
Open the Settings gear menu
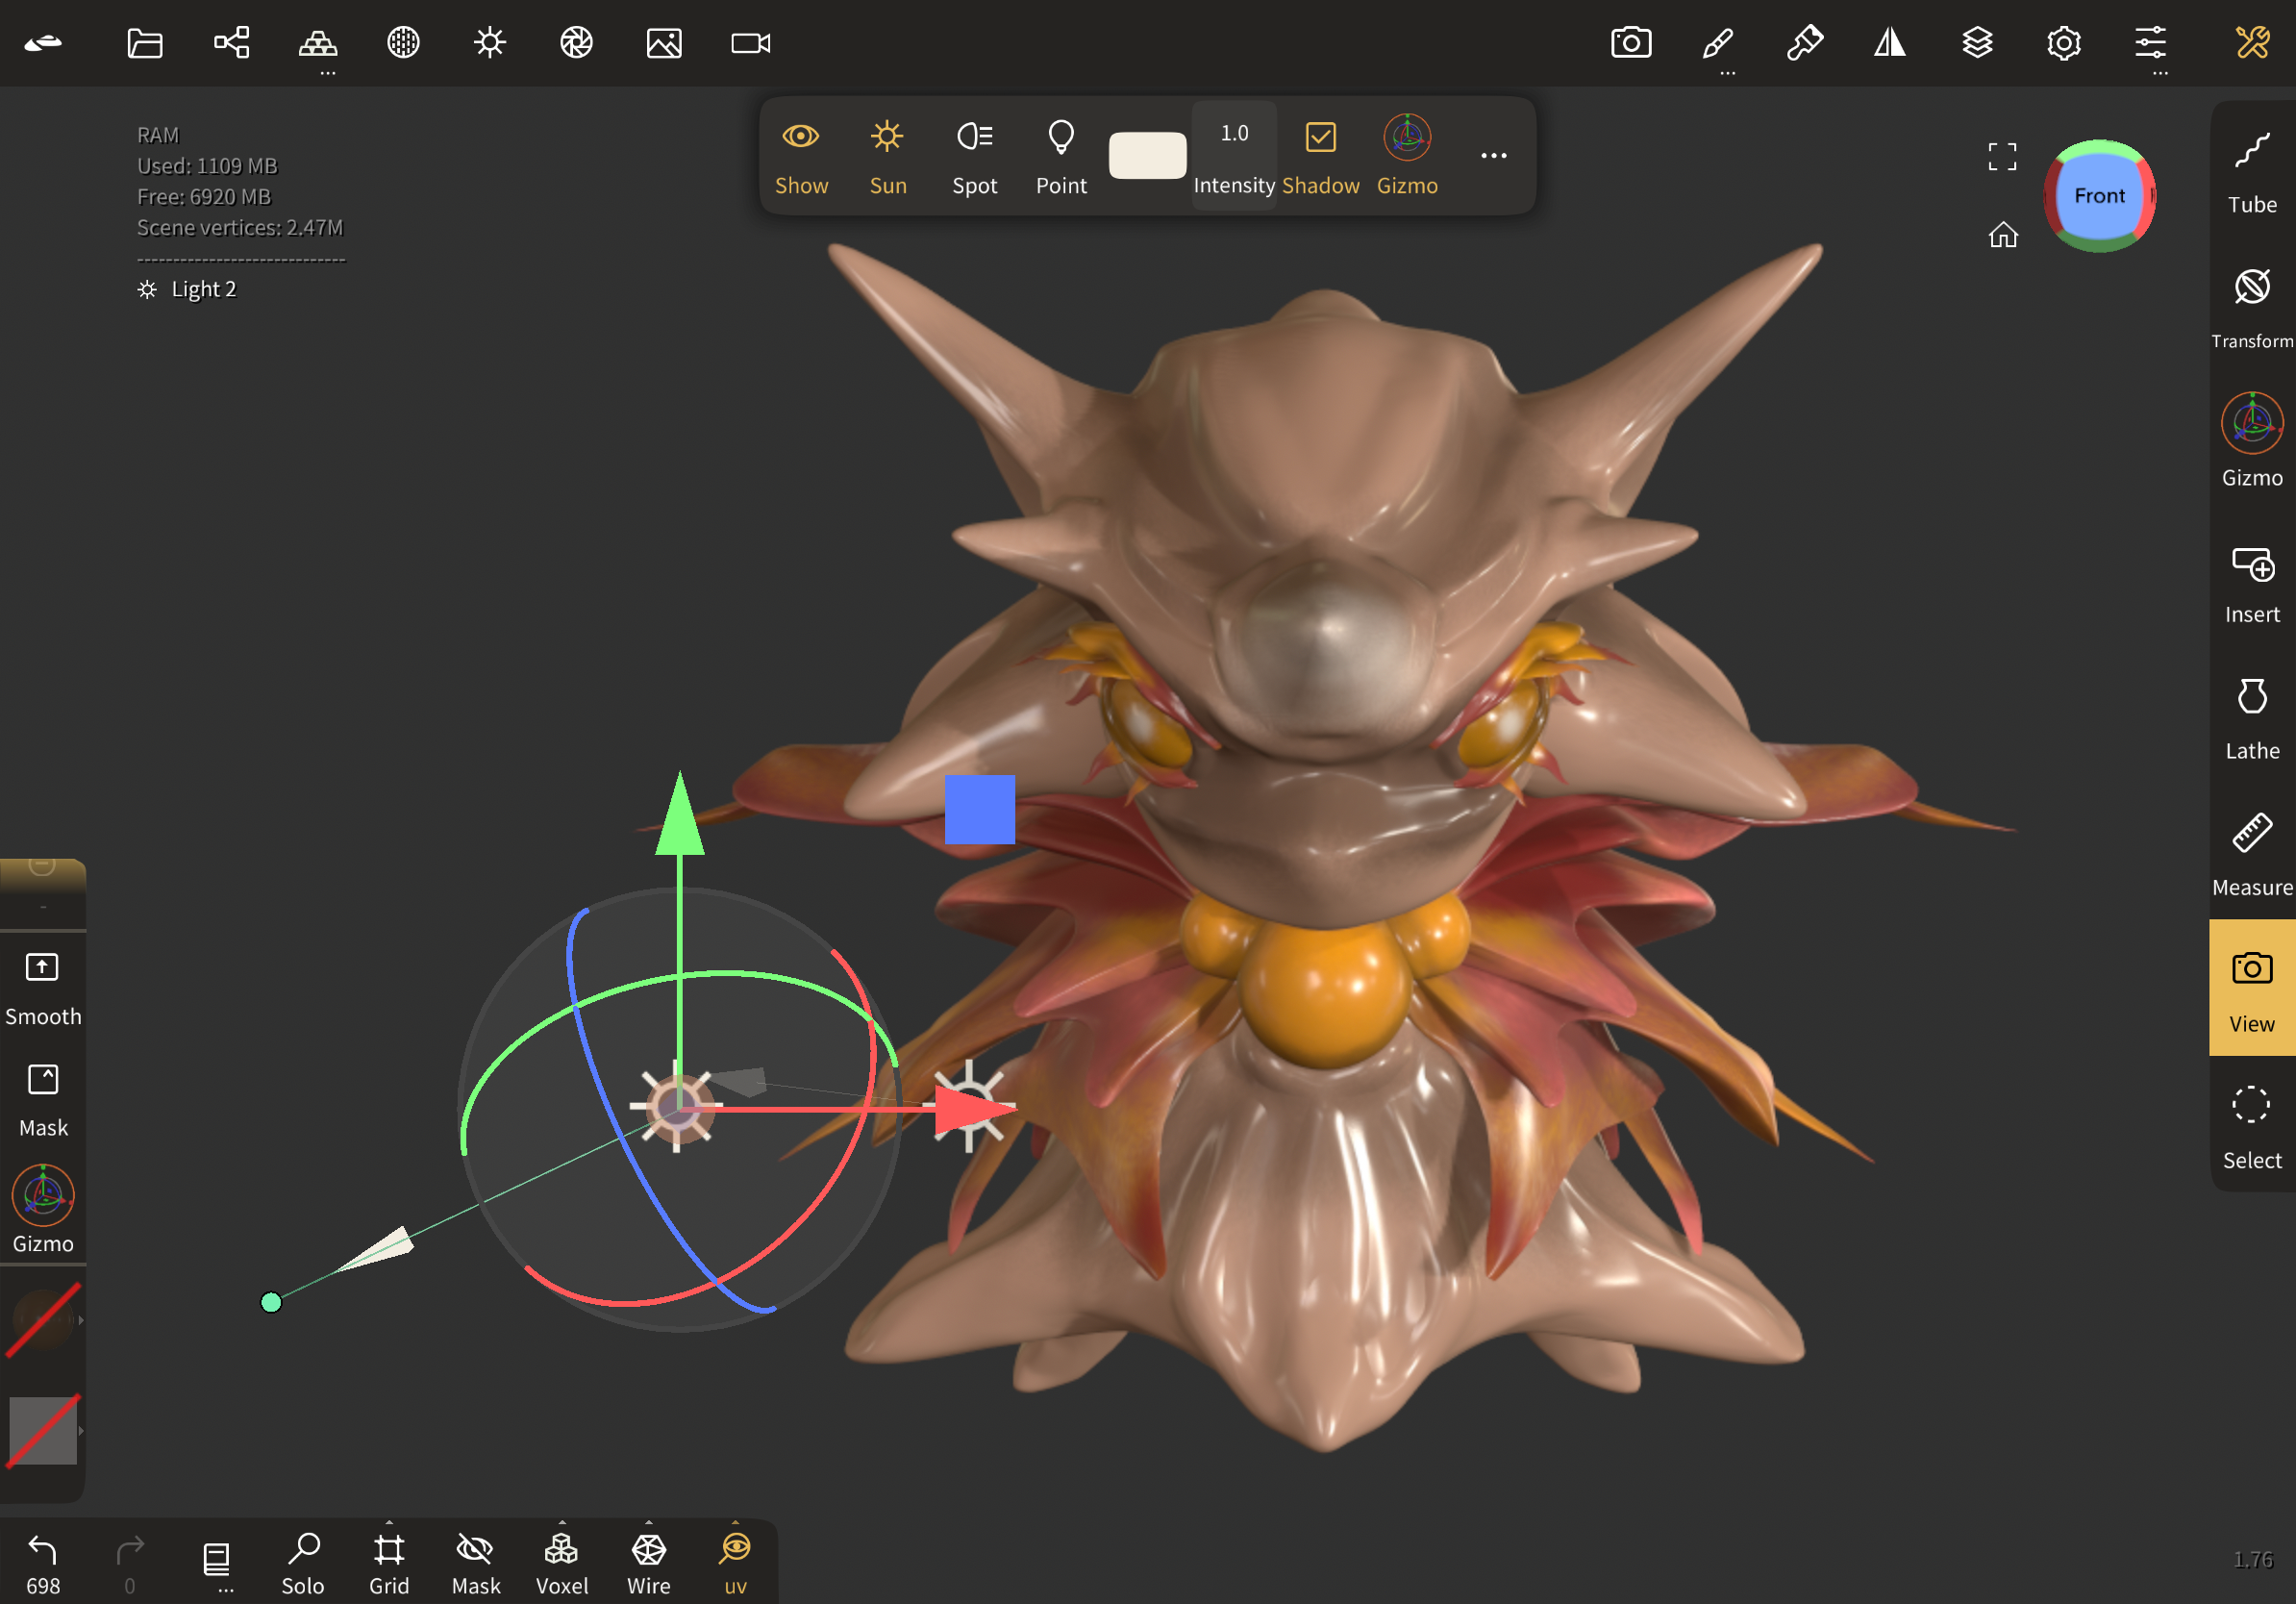coord(2064,43)
